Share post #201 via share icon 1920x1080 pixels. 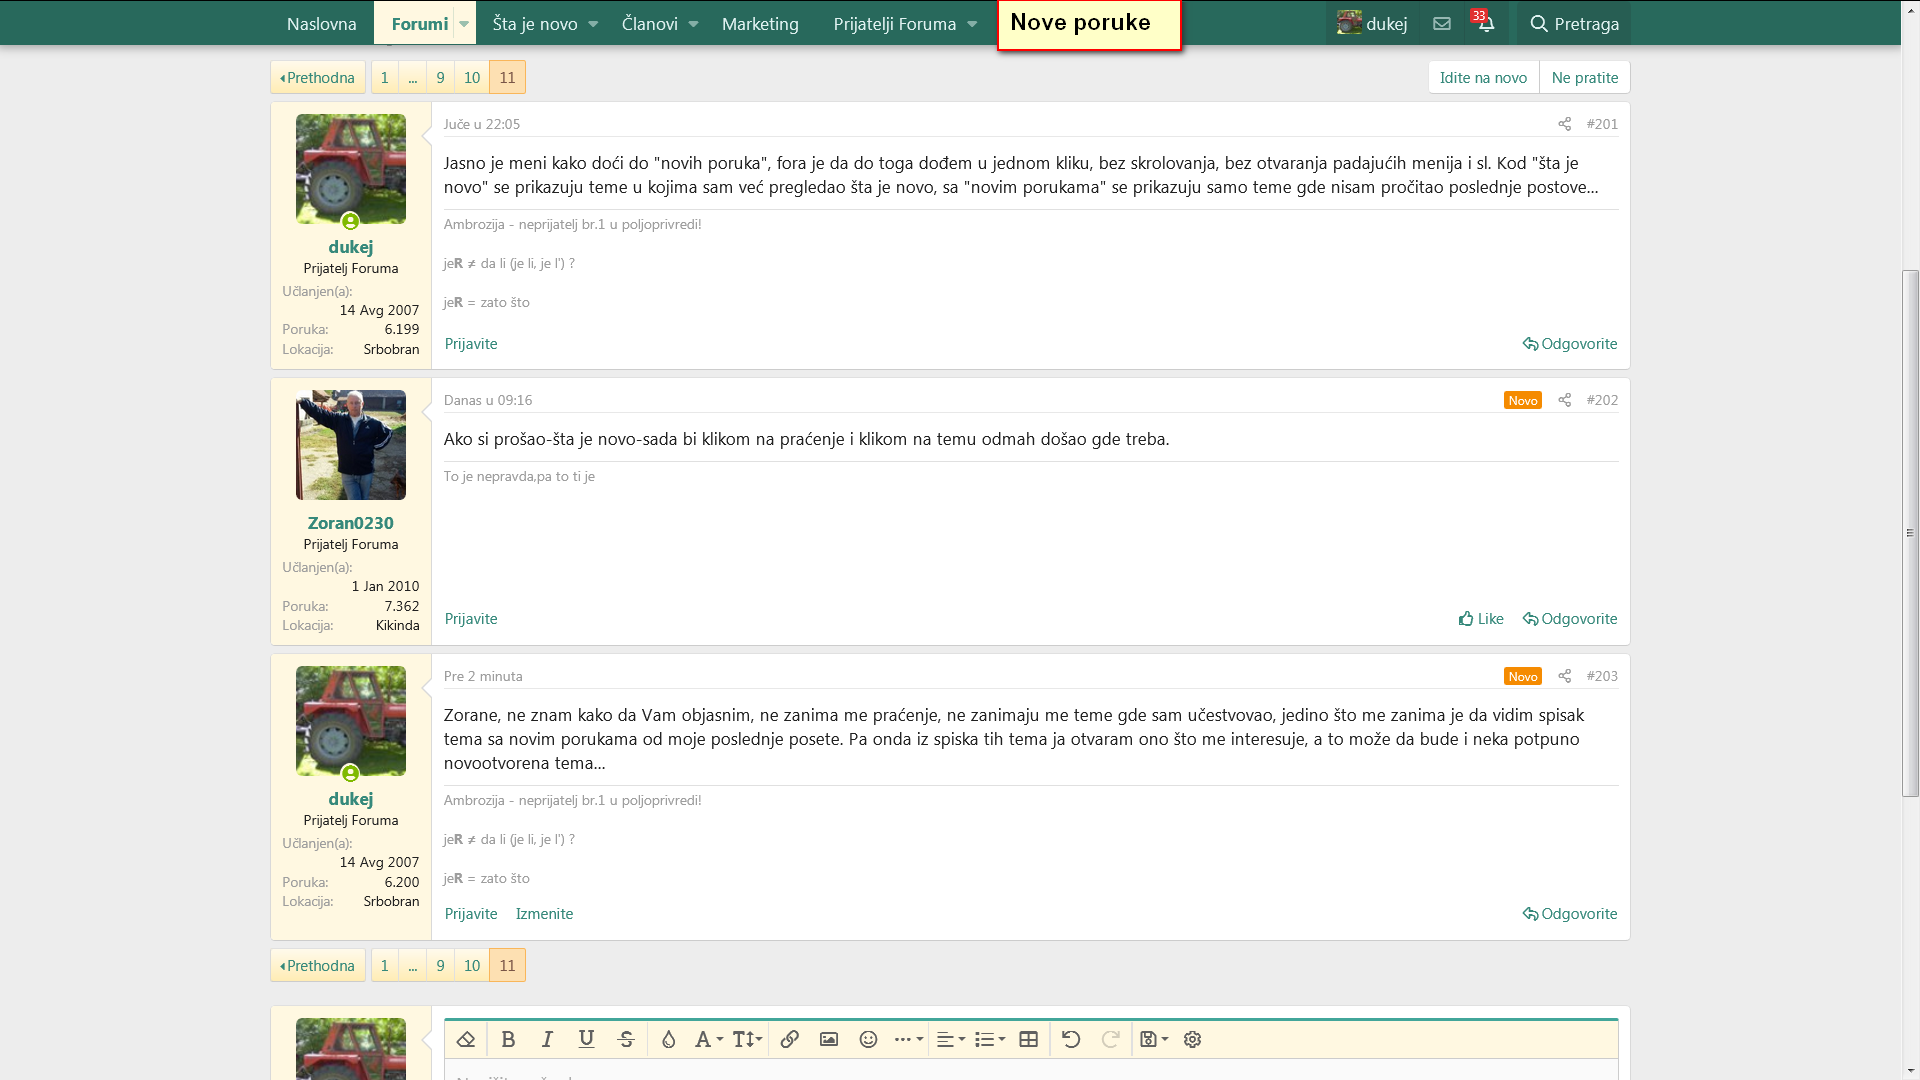[x=1565, y=124]
